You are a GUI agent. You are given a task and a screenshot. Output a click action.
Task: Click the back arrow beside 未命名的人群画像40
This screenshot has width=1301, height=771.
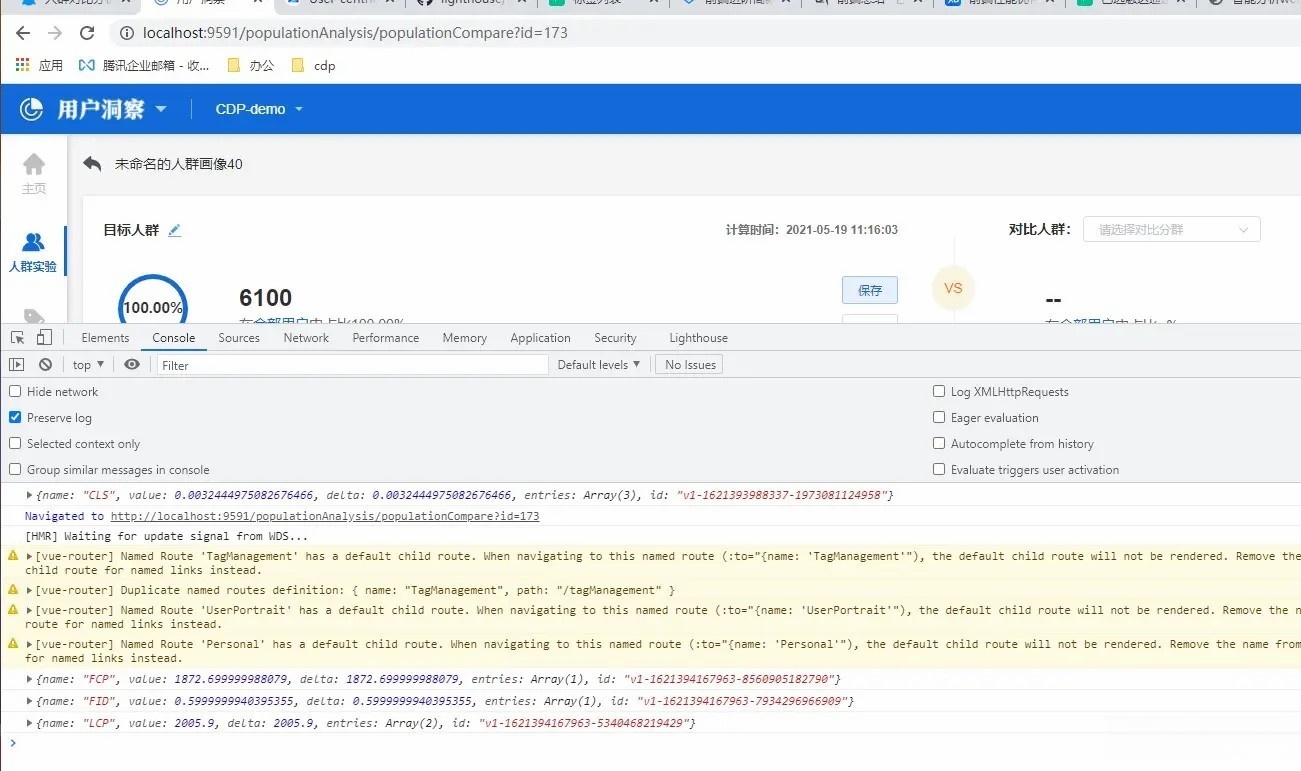tap(93, 164)
